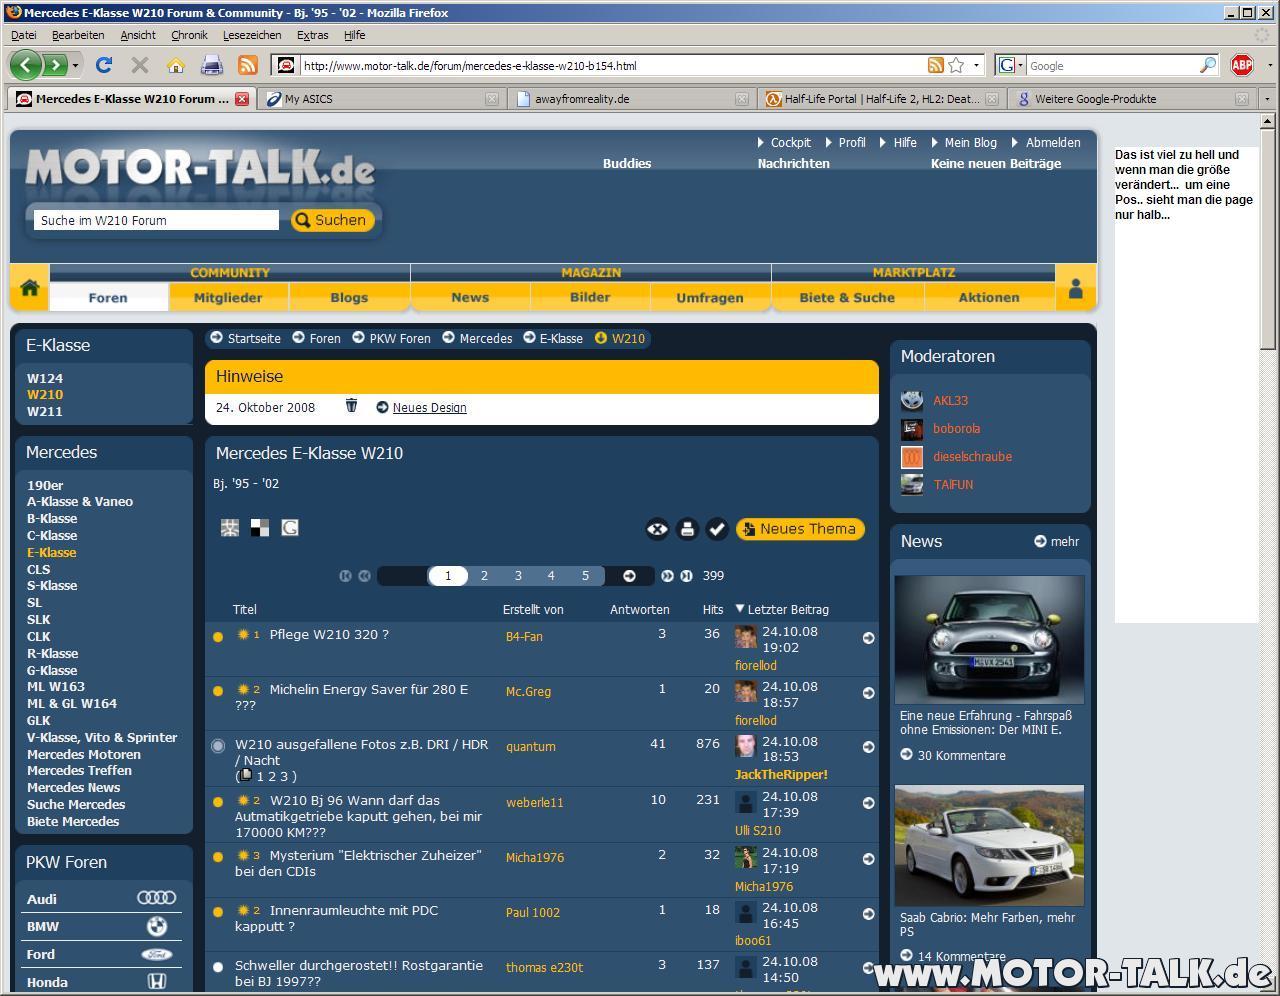Open the back/forward history dropdown arrow
The width and height of the screenshot is (1280, 996).
tap(76, 66)
